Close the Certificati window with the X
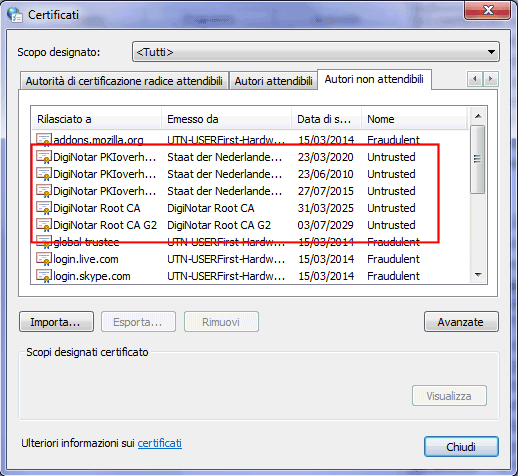This screenshot has height=476, width=518. [x=488, y=11]
